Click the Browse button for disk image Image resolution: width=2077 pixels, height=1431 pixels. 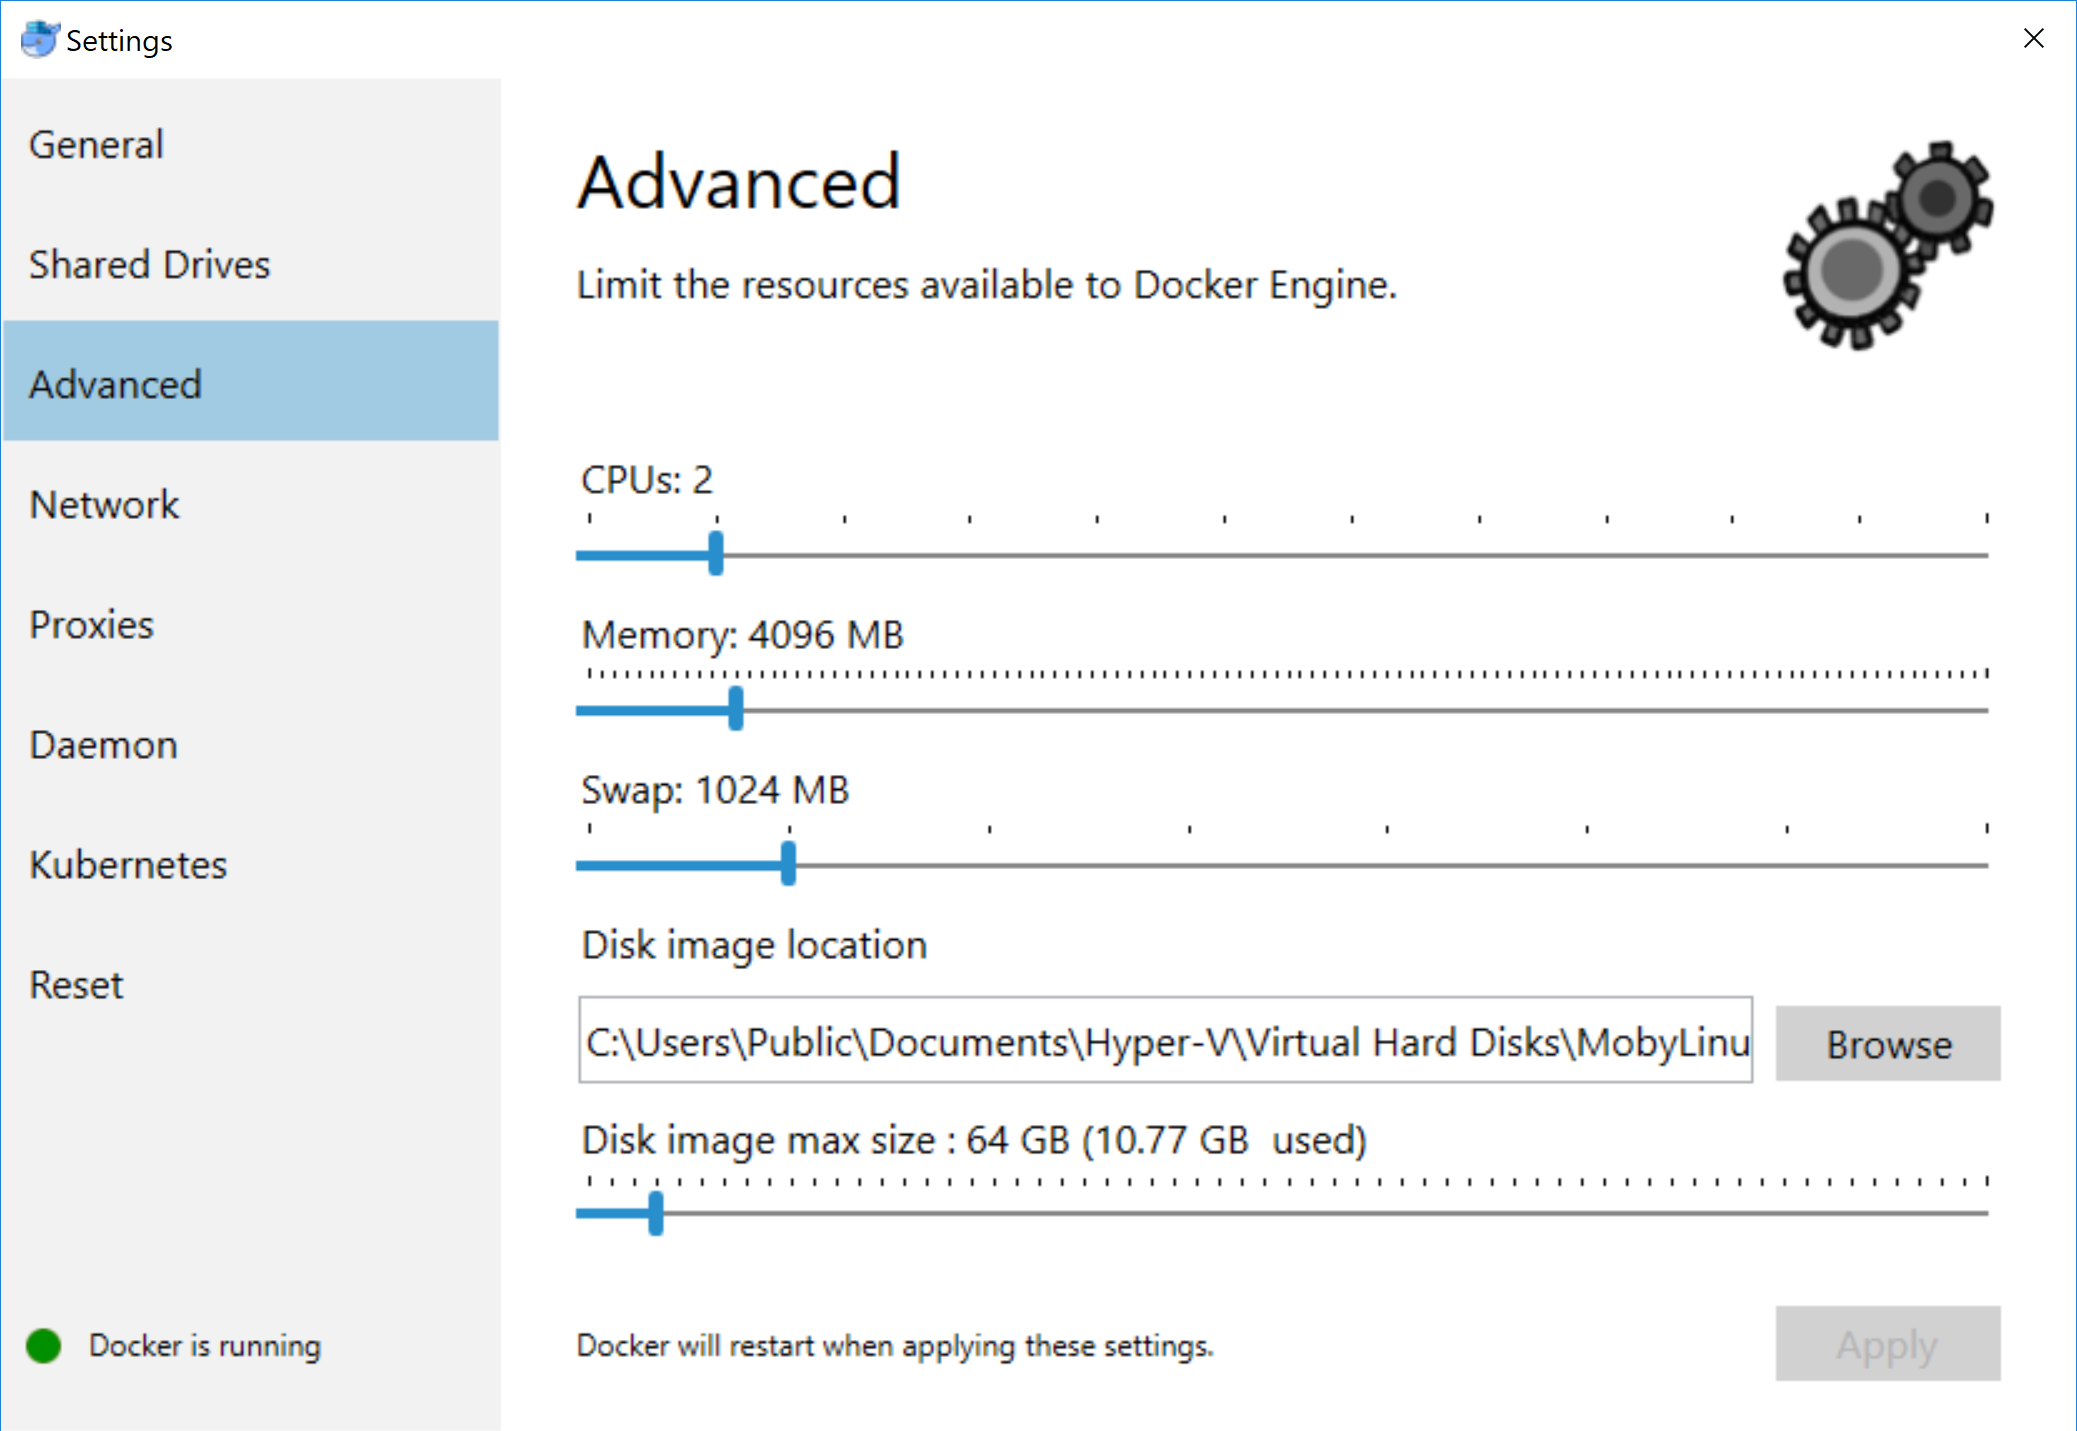pos(1887,1043)
